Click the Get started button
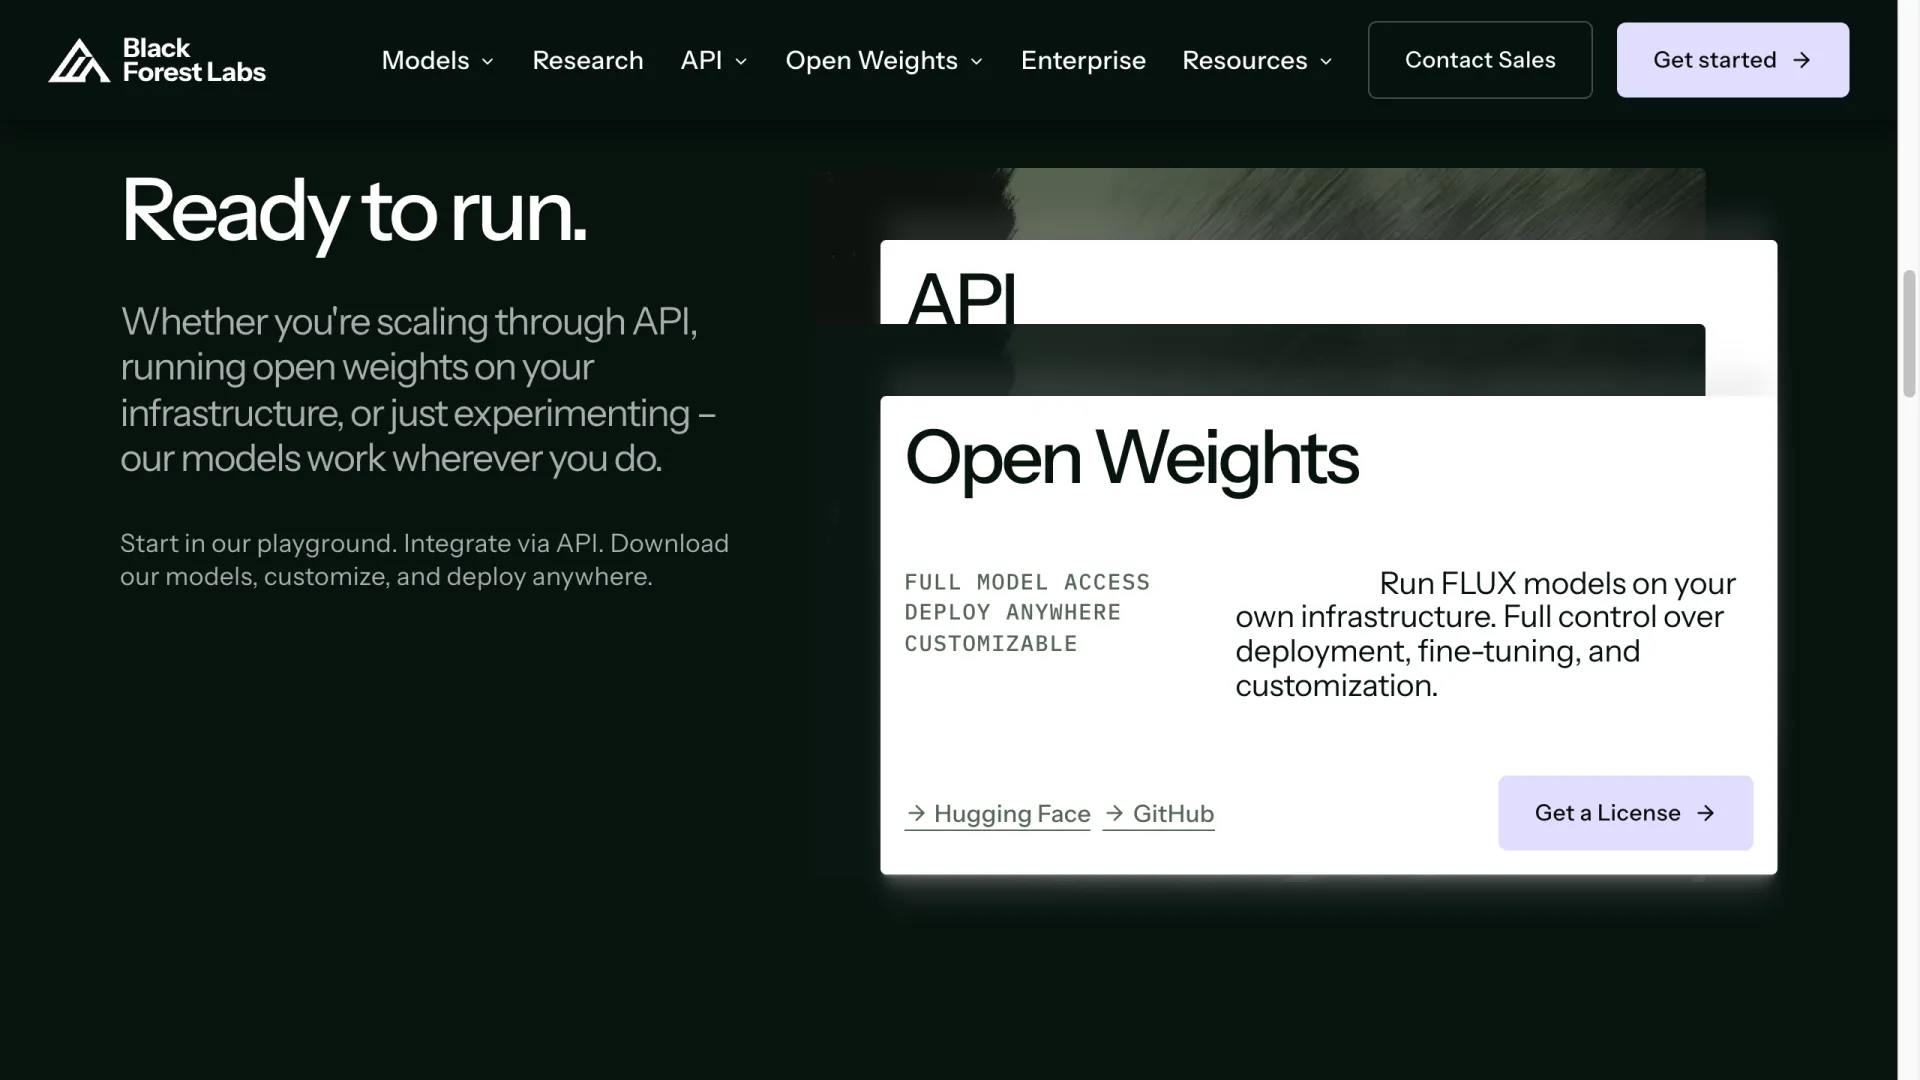 coord(1733,60)
